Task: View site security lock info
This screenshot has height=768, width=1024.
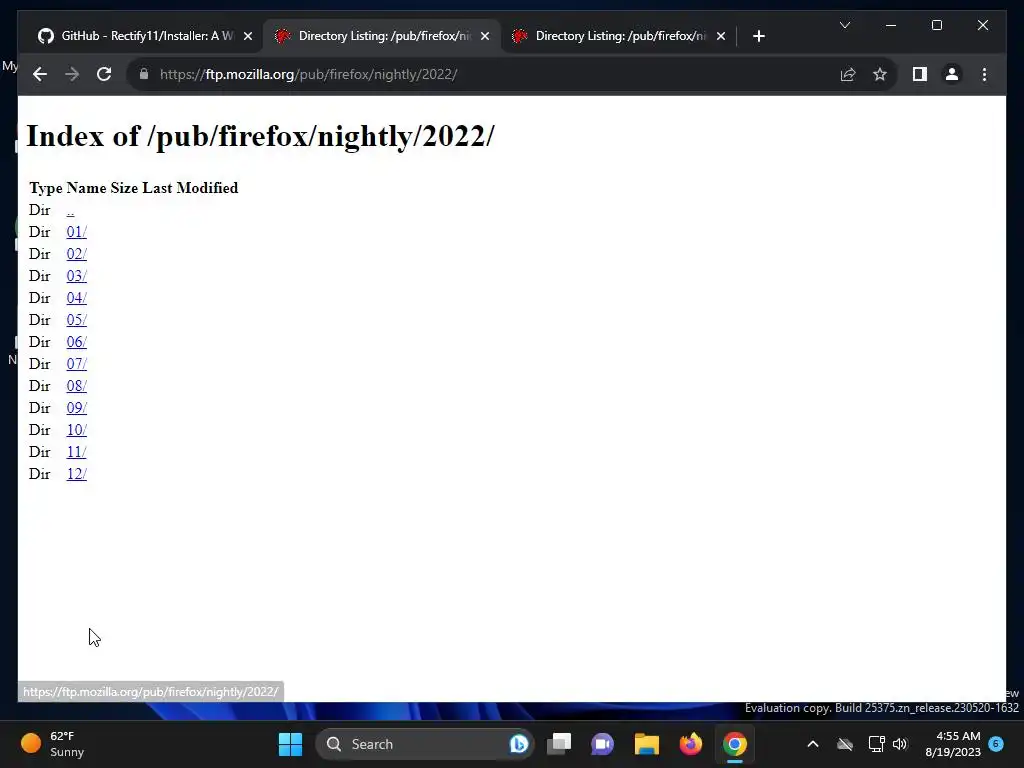Action: pyautogui.click(x=144, y=74)
